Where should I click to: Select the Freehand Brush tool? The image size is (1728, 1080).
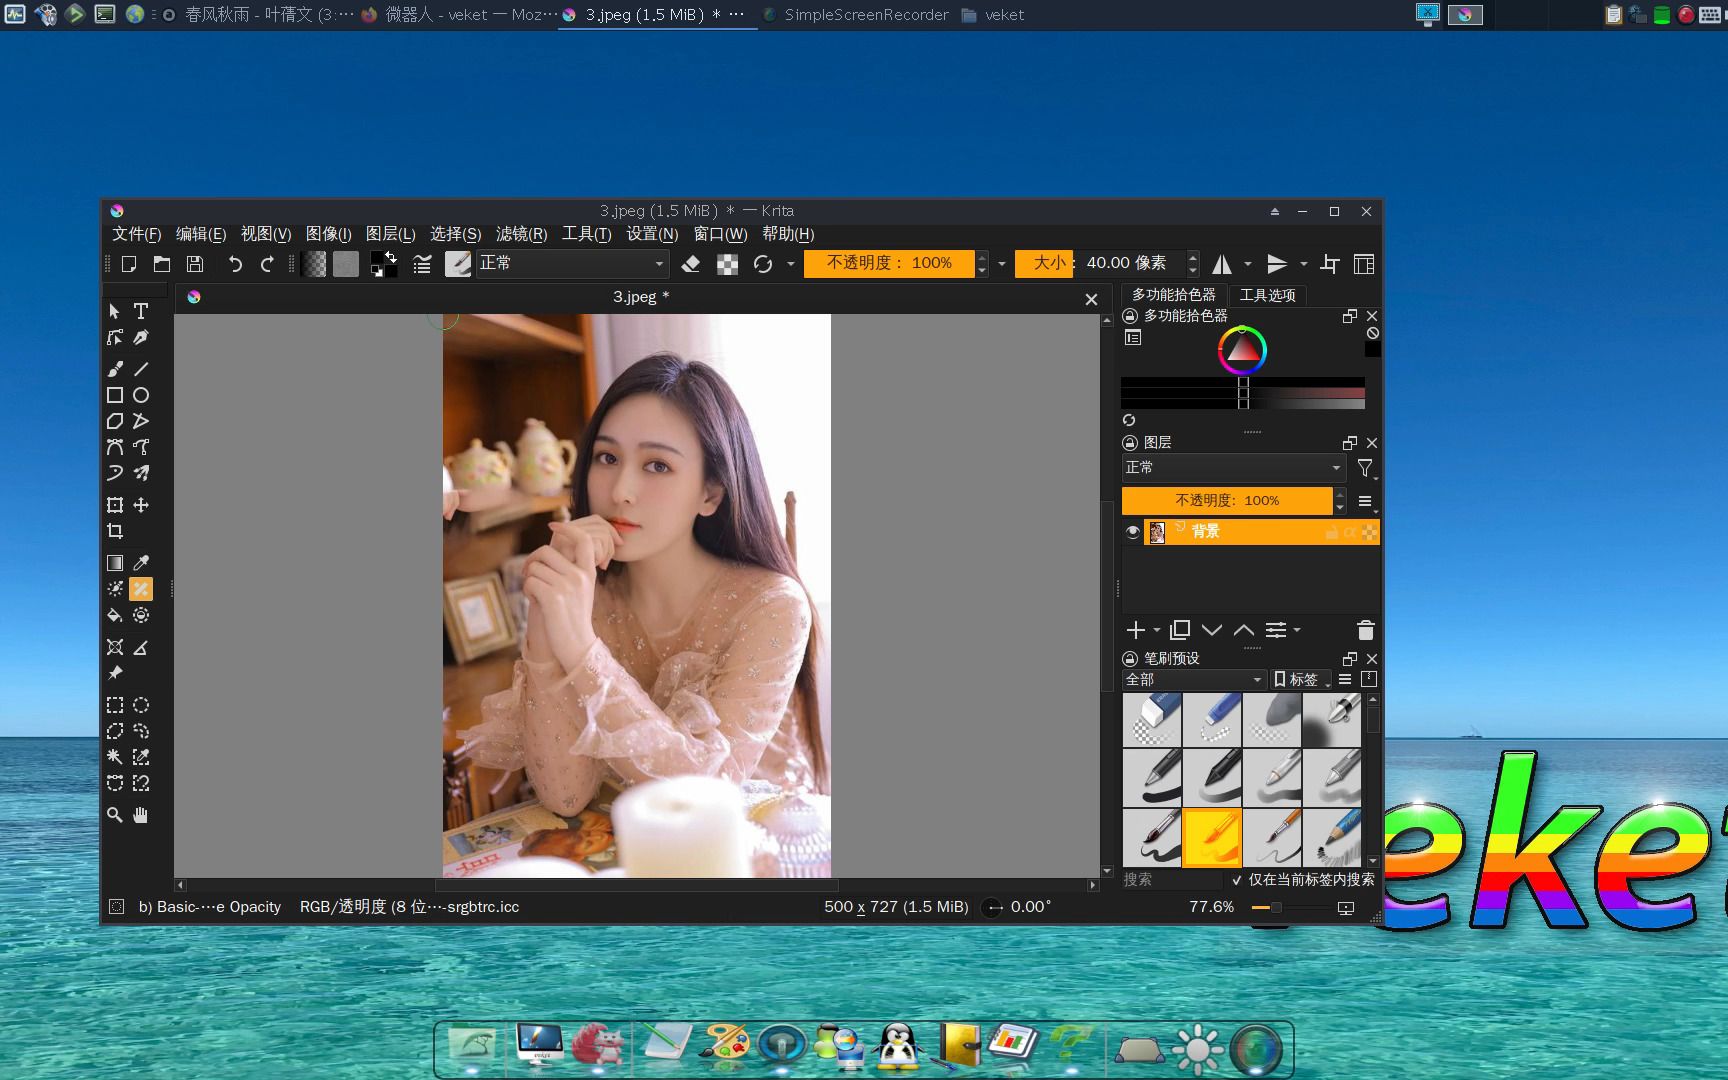(x=115, y=368)
